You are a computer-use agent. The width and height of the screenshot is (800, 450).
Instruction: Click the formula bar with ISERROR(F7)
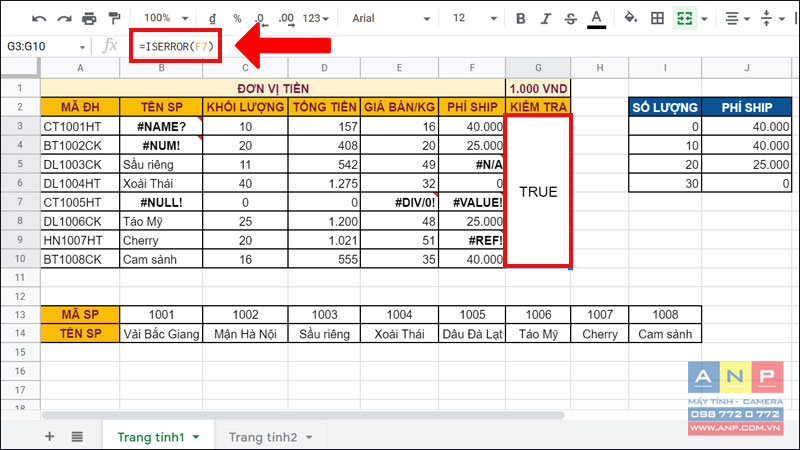[176, 46]
